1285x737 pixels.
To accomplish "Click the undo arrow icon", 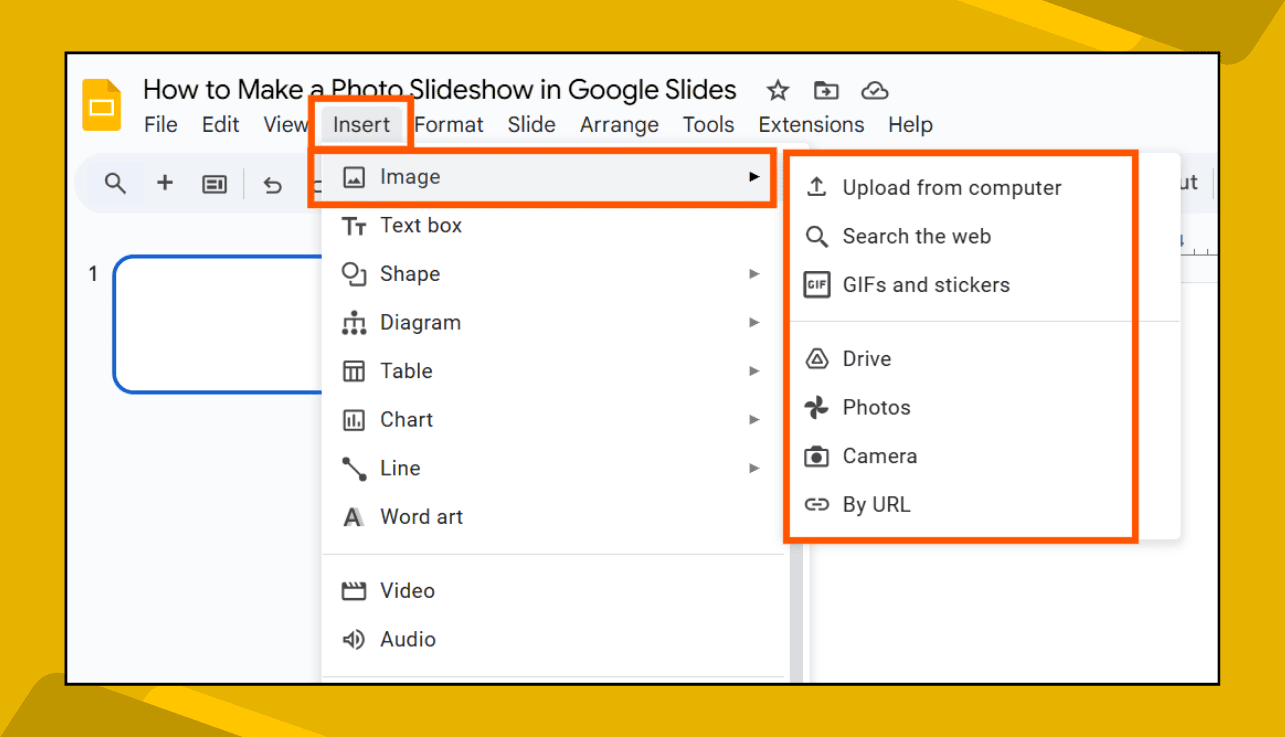I will [272, 184].
